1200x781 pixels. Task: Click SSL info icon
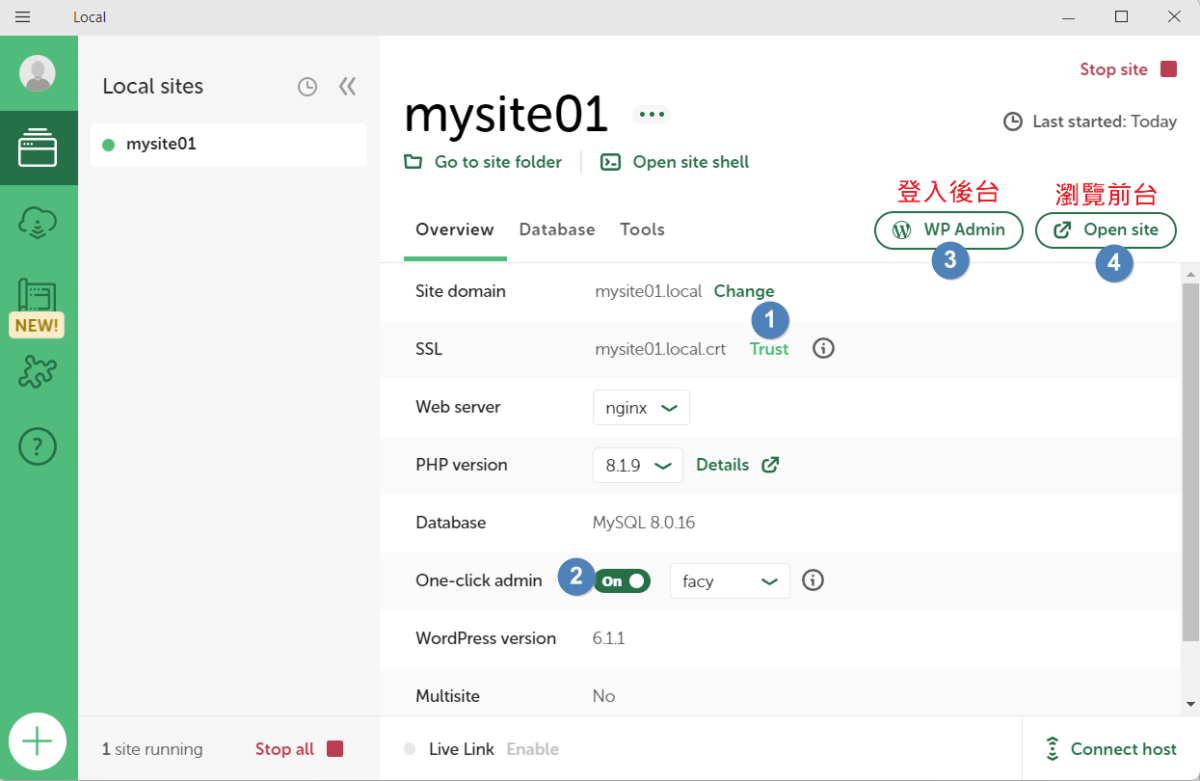(x=823, y=349)
